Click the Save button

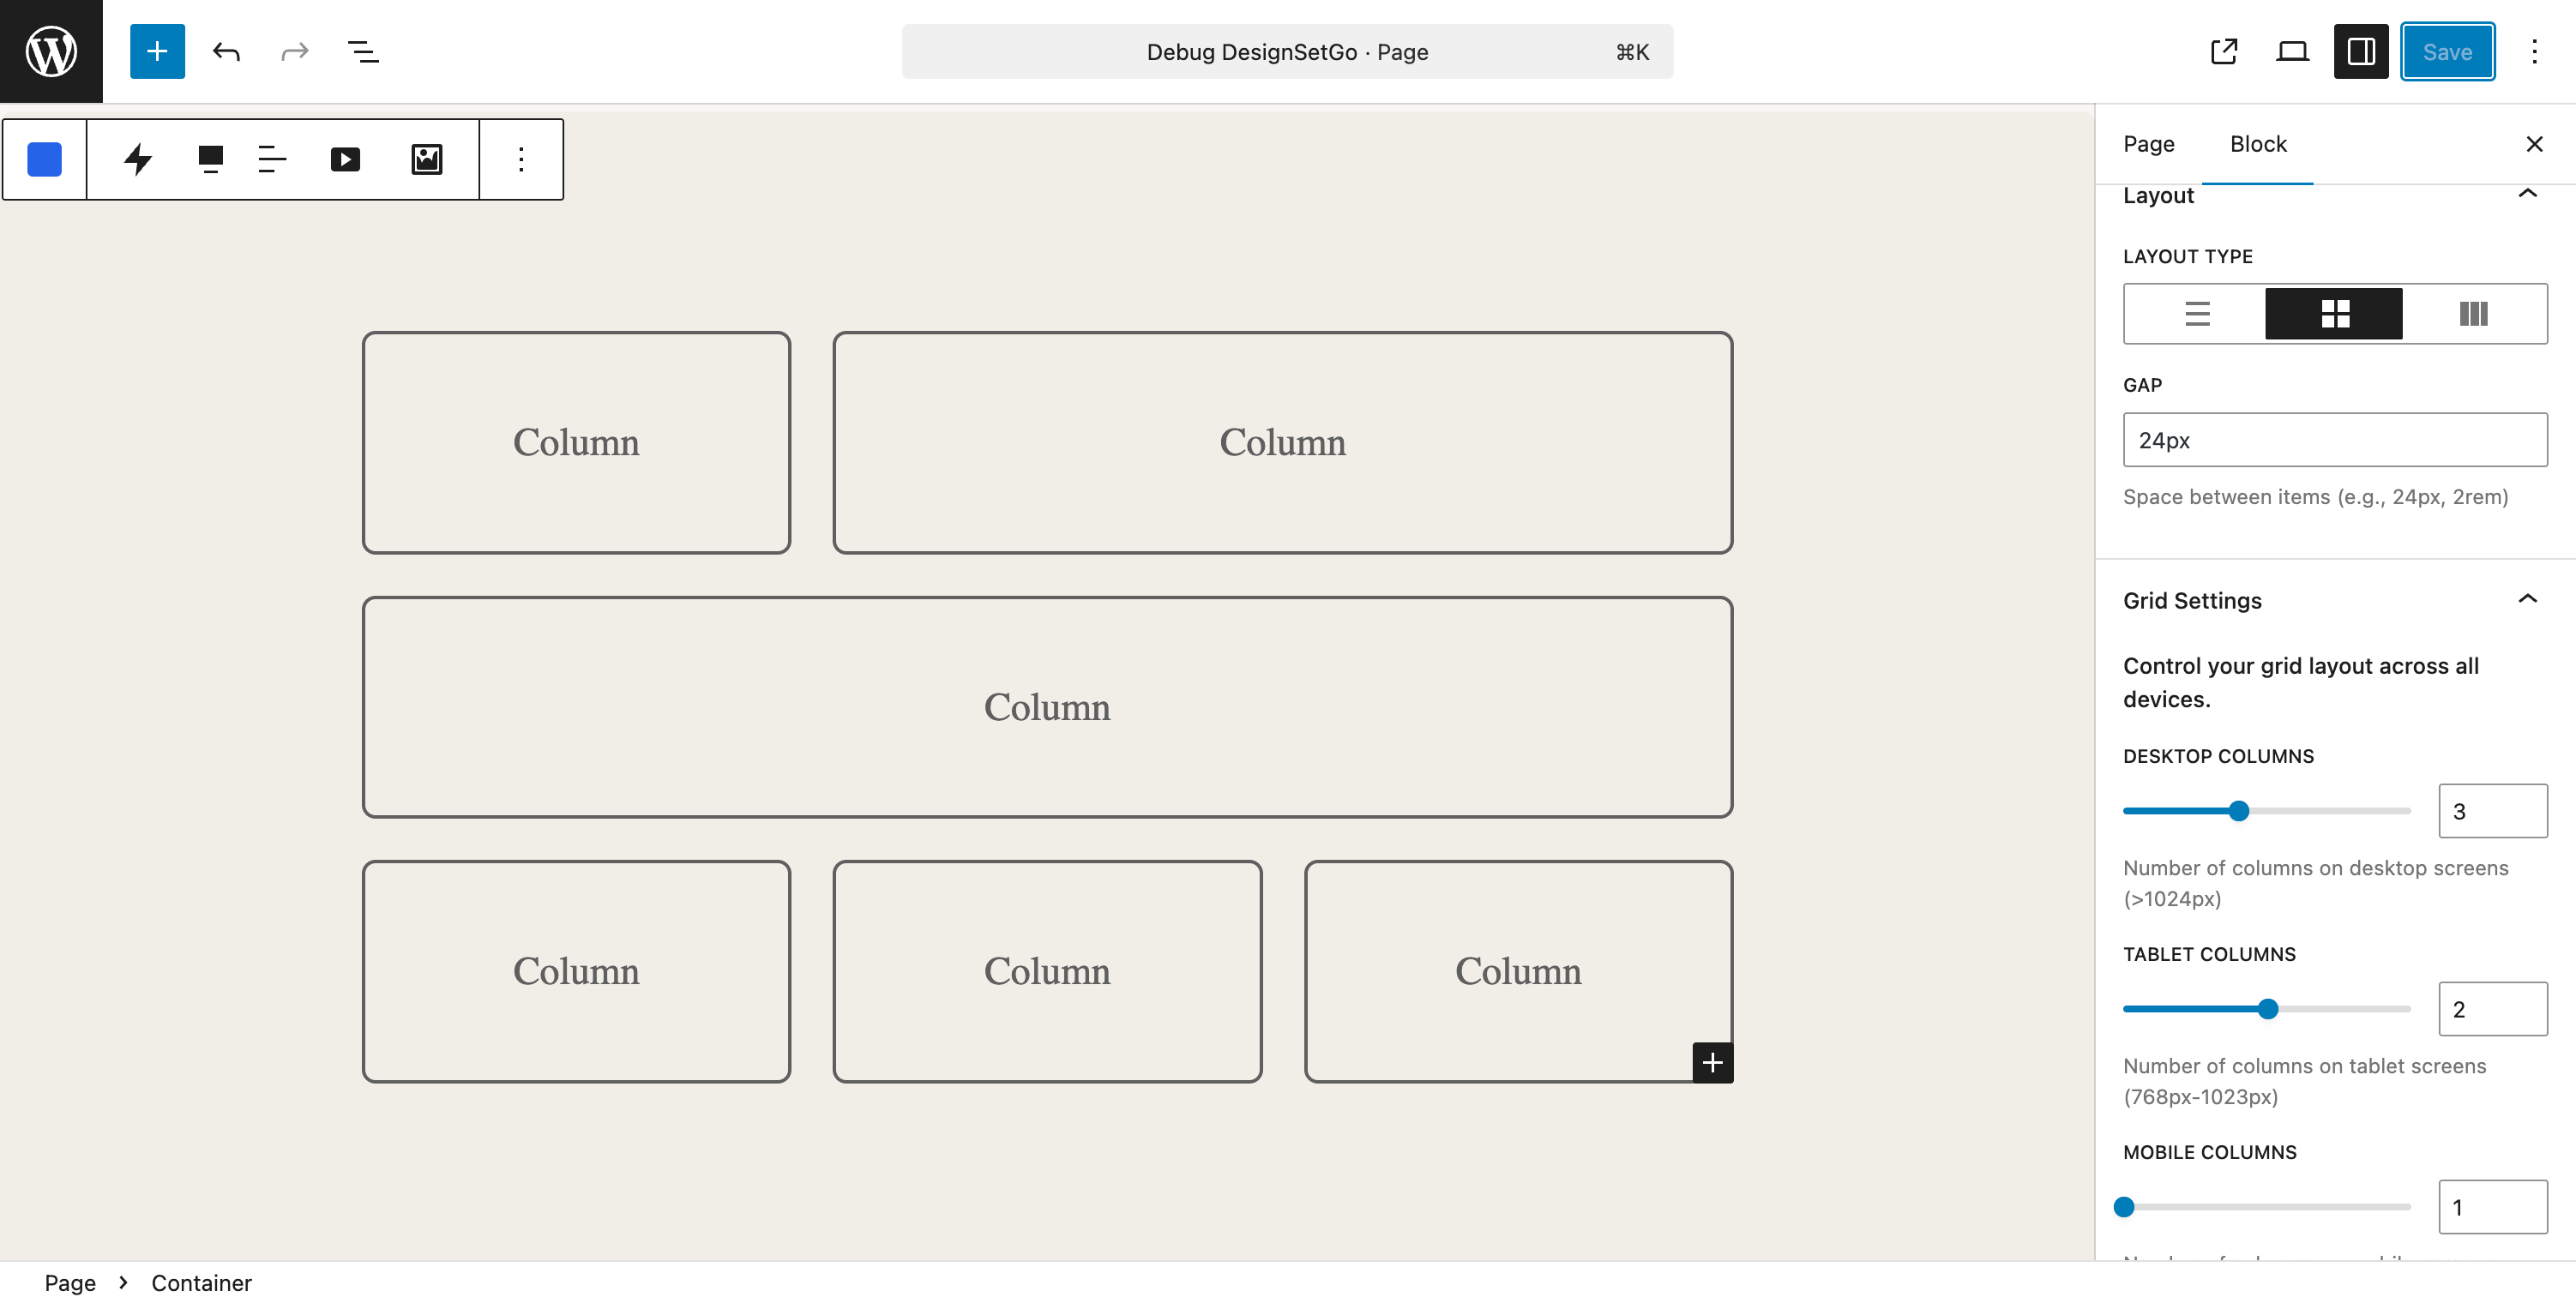pos(2447,51)
